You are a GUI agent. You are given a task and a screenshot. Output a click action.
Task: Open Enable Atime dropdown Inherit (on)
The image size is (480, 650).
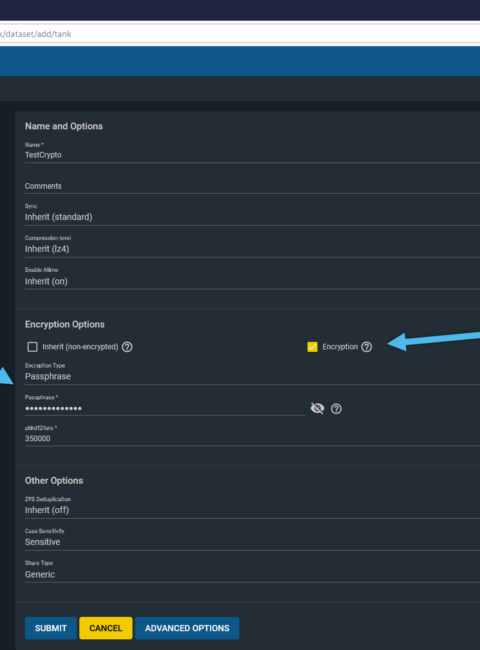252,281
